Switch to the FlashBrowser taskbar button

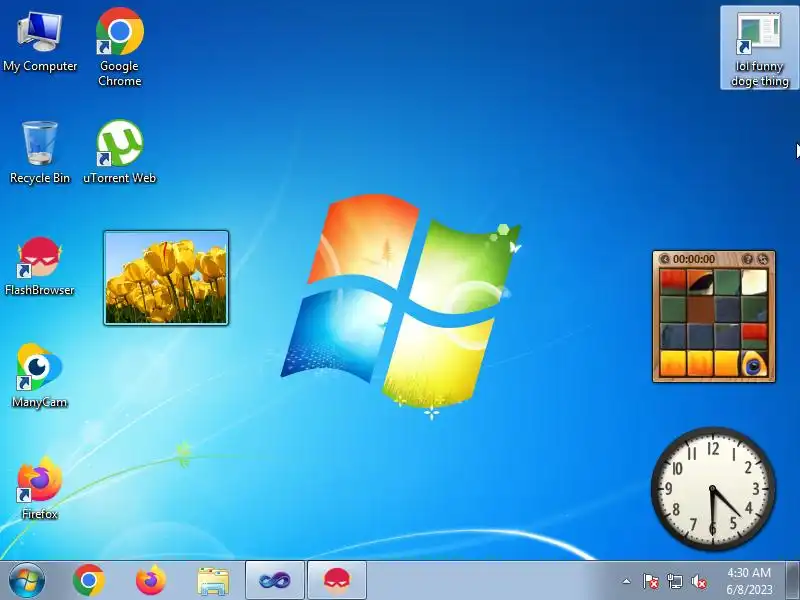(x=337, y=581)
